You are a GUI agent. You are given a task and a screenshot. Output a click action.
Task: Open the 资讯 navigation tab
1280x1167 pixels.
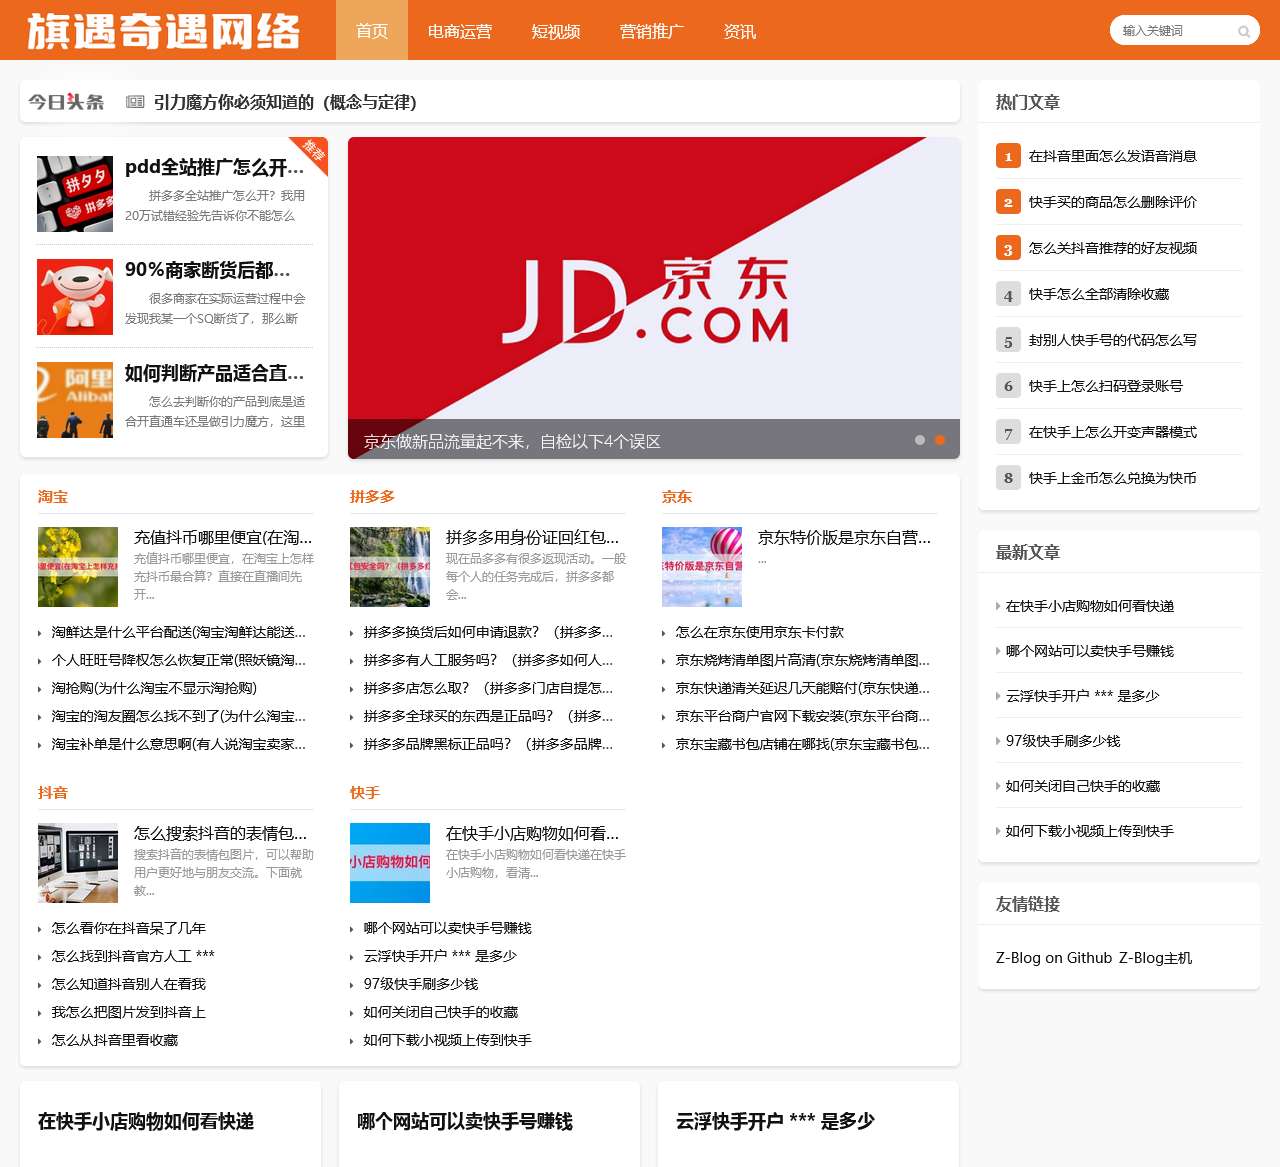click(x=740, y=31)
